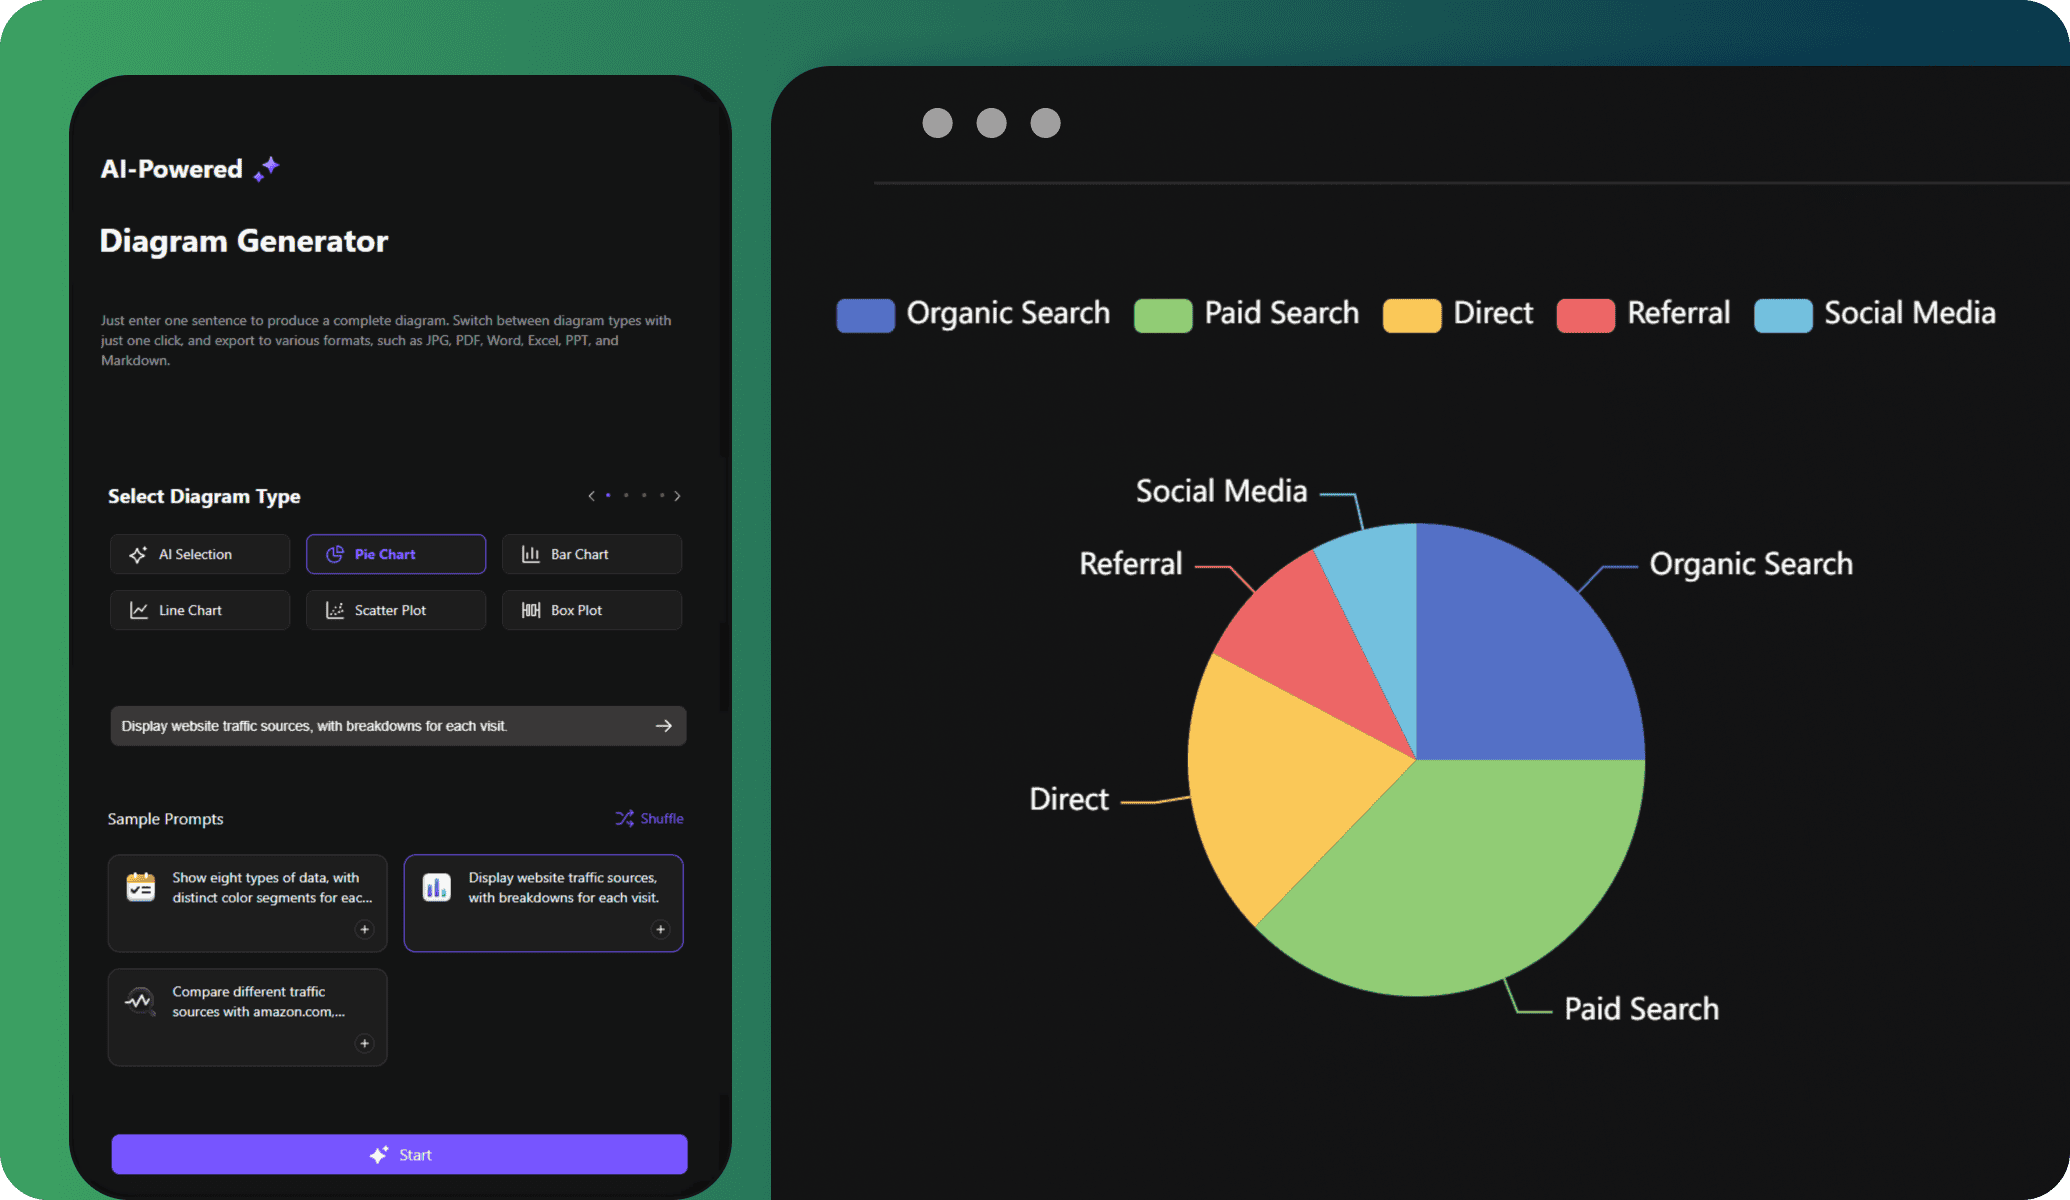Select the AI Selection diagram type
The height and width of the screenshot is (1200, 2070).
click(199, 553)
